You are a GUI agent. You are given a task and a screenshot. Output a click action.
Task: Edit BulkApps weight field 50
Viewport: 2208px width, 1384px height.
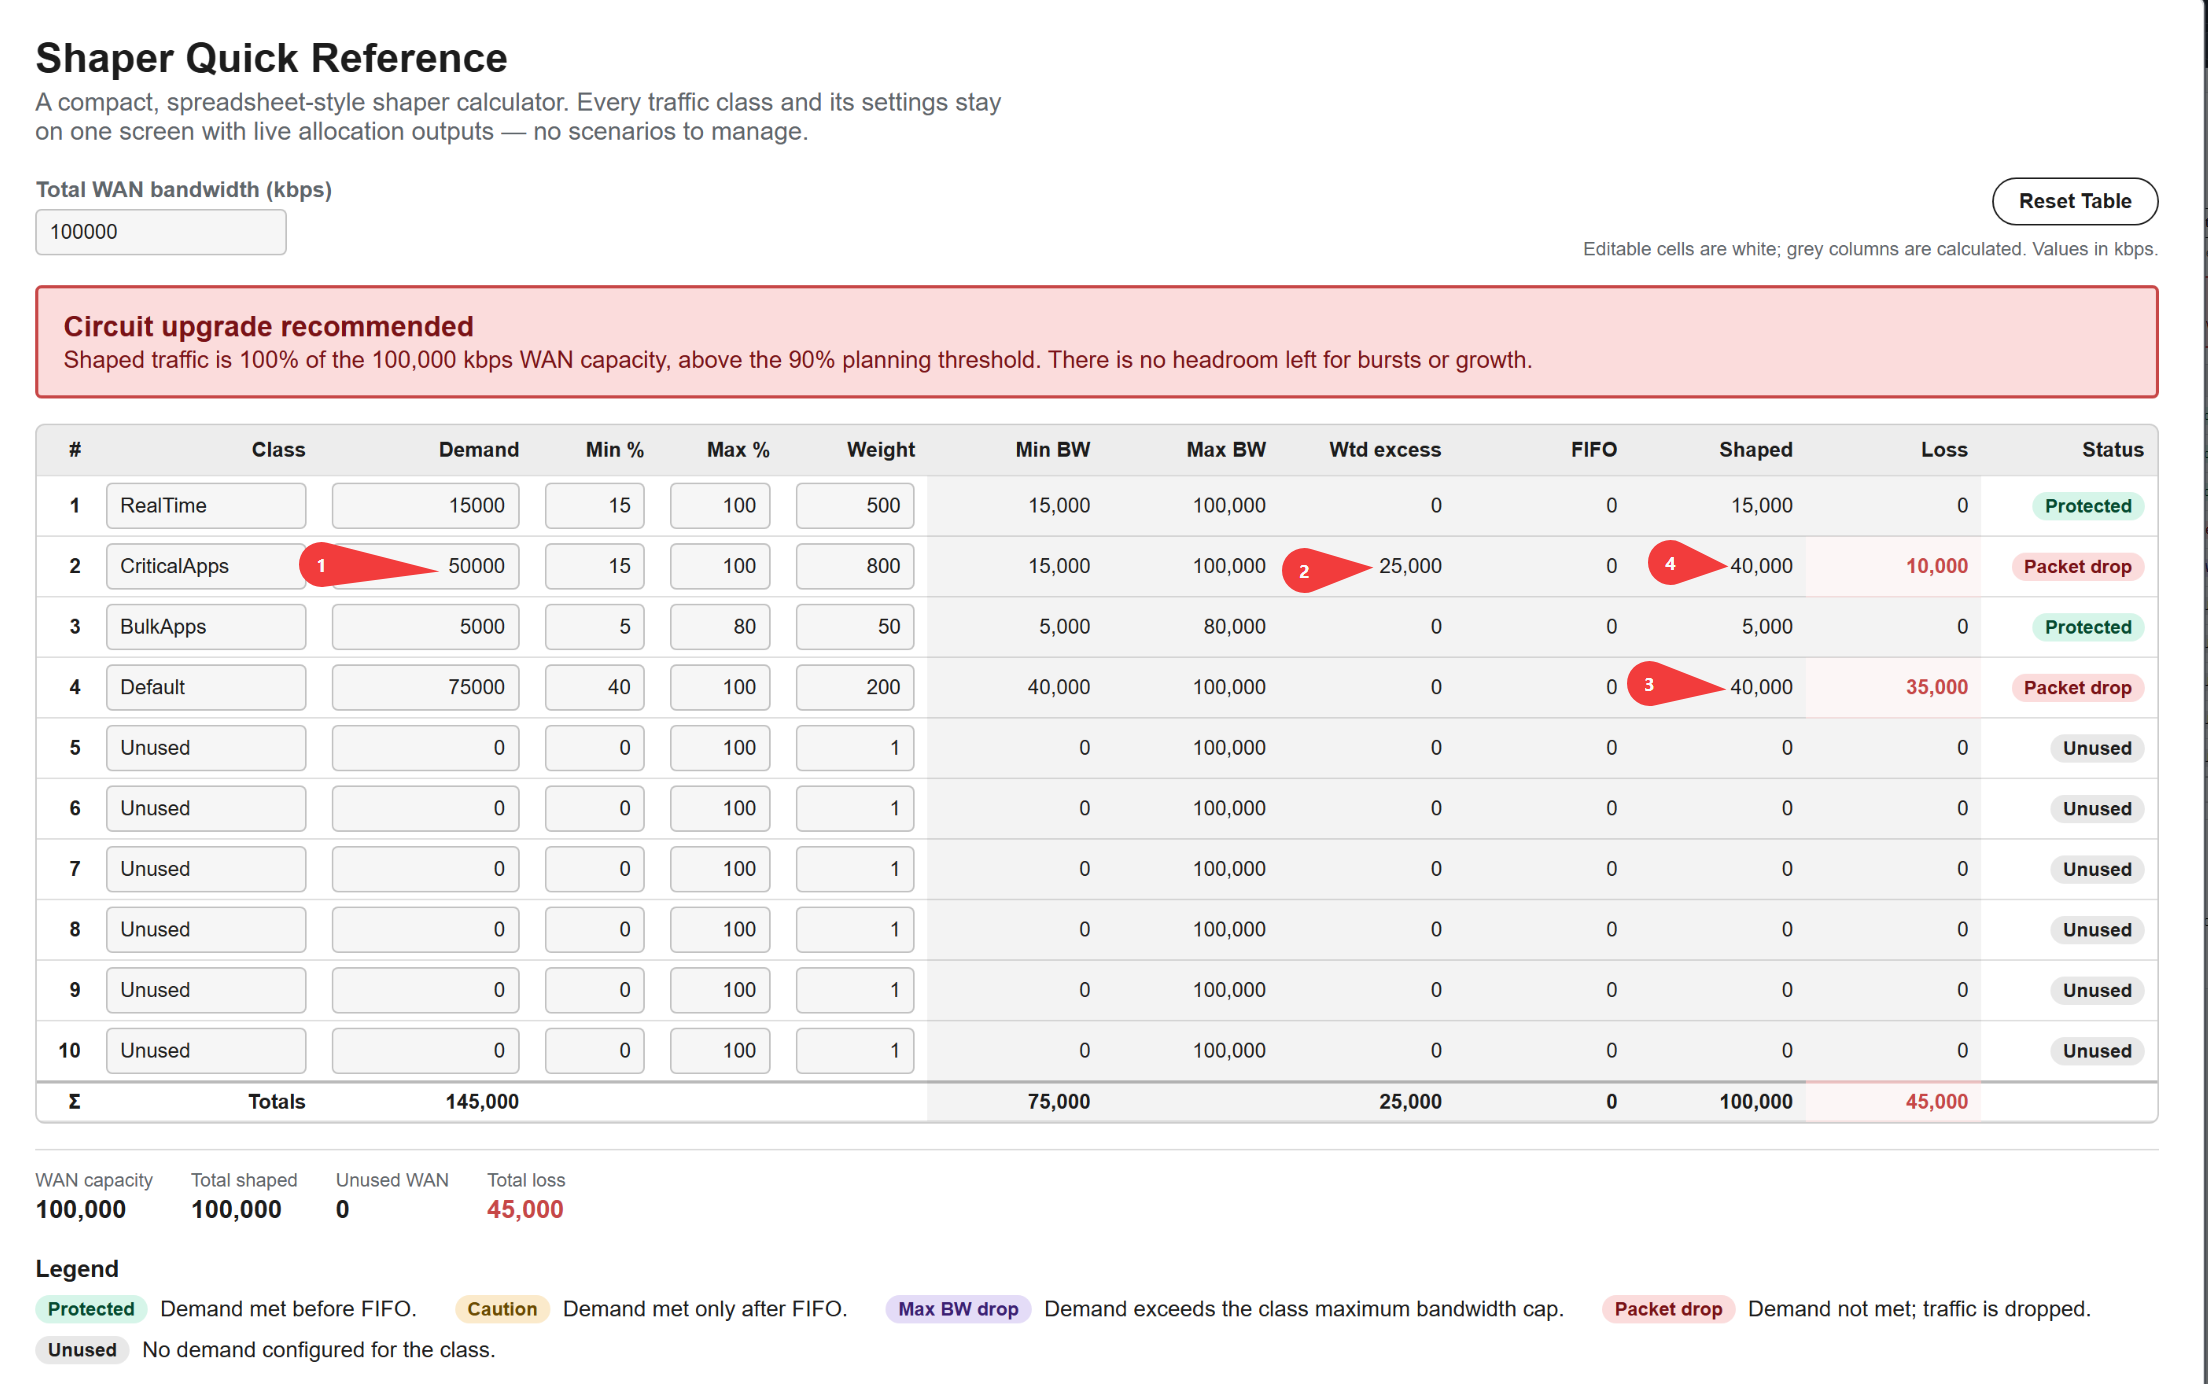[x=855, y=627]
